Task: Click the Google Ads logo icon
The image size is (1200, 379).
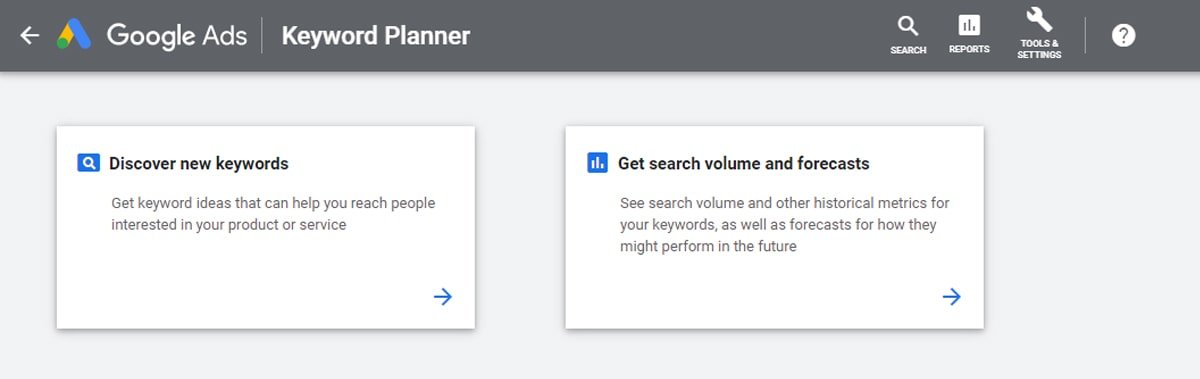Action: pos(74,35)
